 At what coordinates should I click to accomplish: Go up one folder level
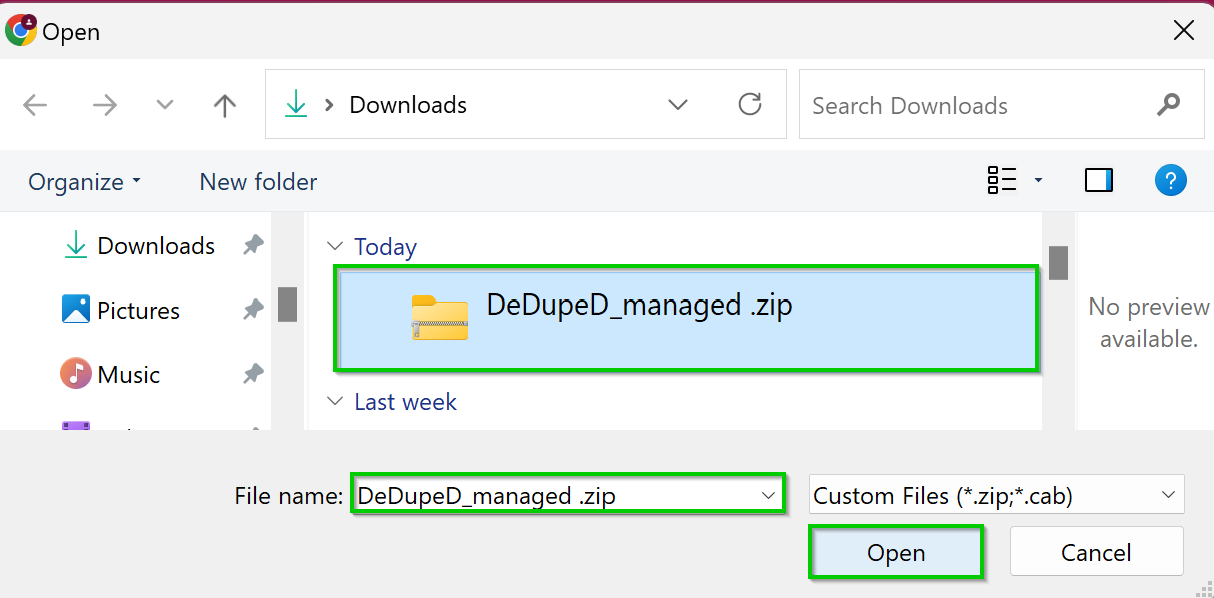pos(225,105)
